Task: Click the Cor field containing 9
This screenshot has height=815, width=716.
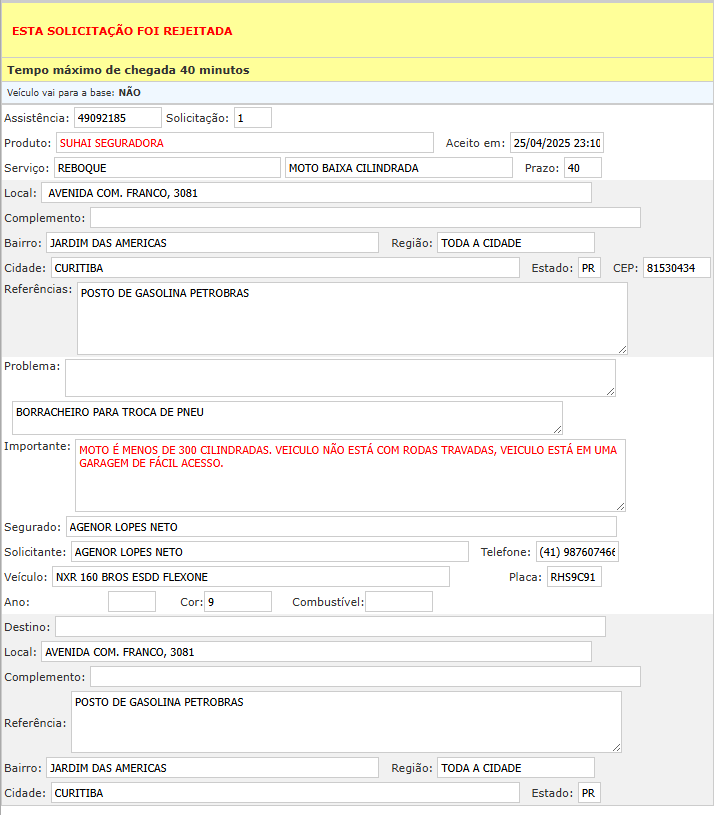Action: (x=238, y=602)
